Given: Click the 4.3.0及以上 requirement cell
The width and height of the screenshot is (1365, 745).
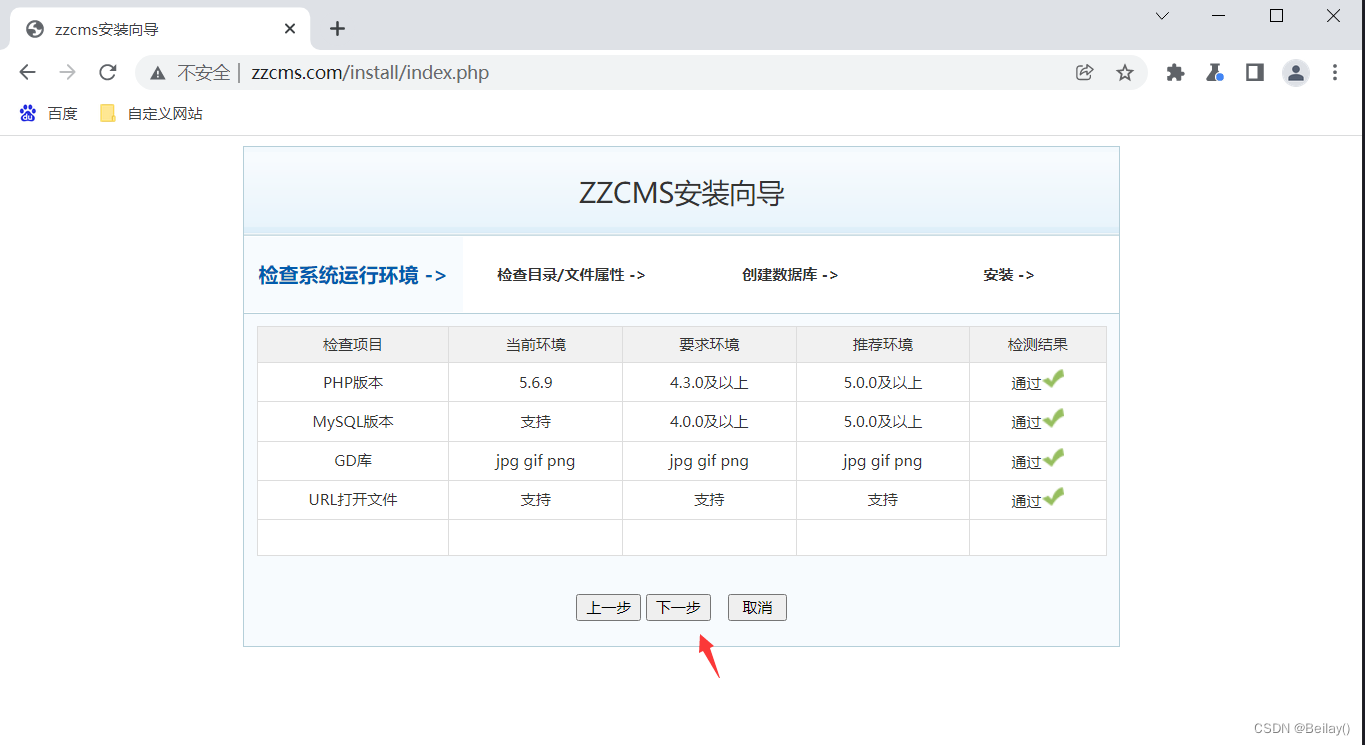Looking at the screenshot, I should tap(709, 383).
